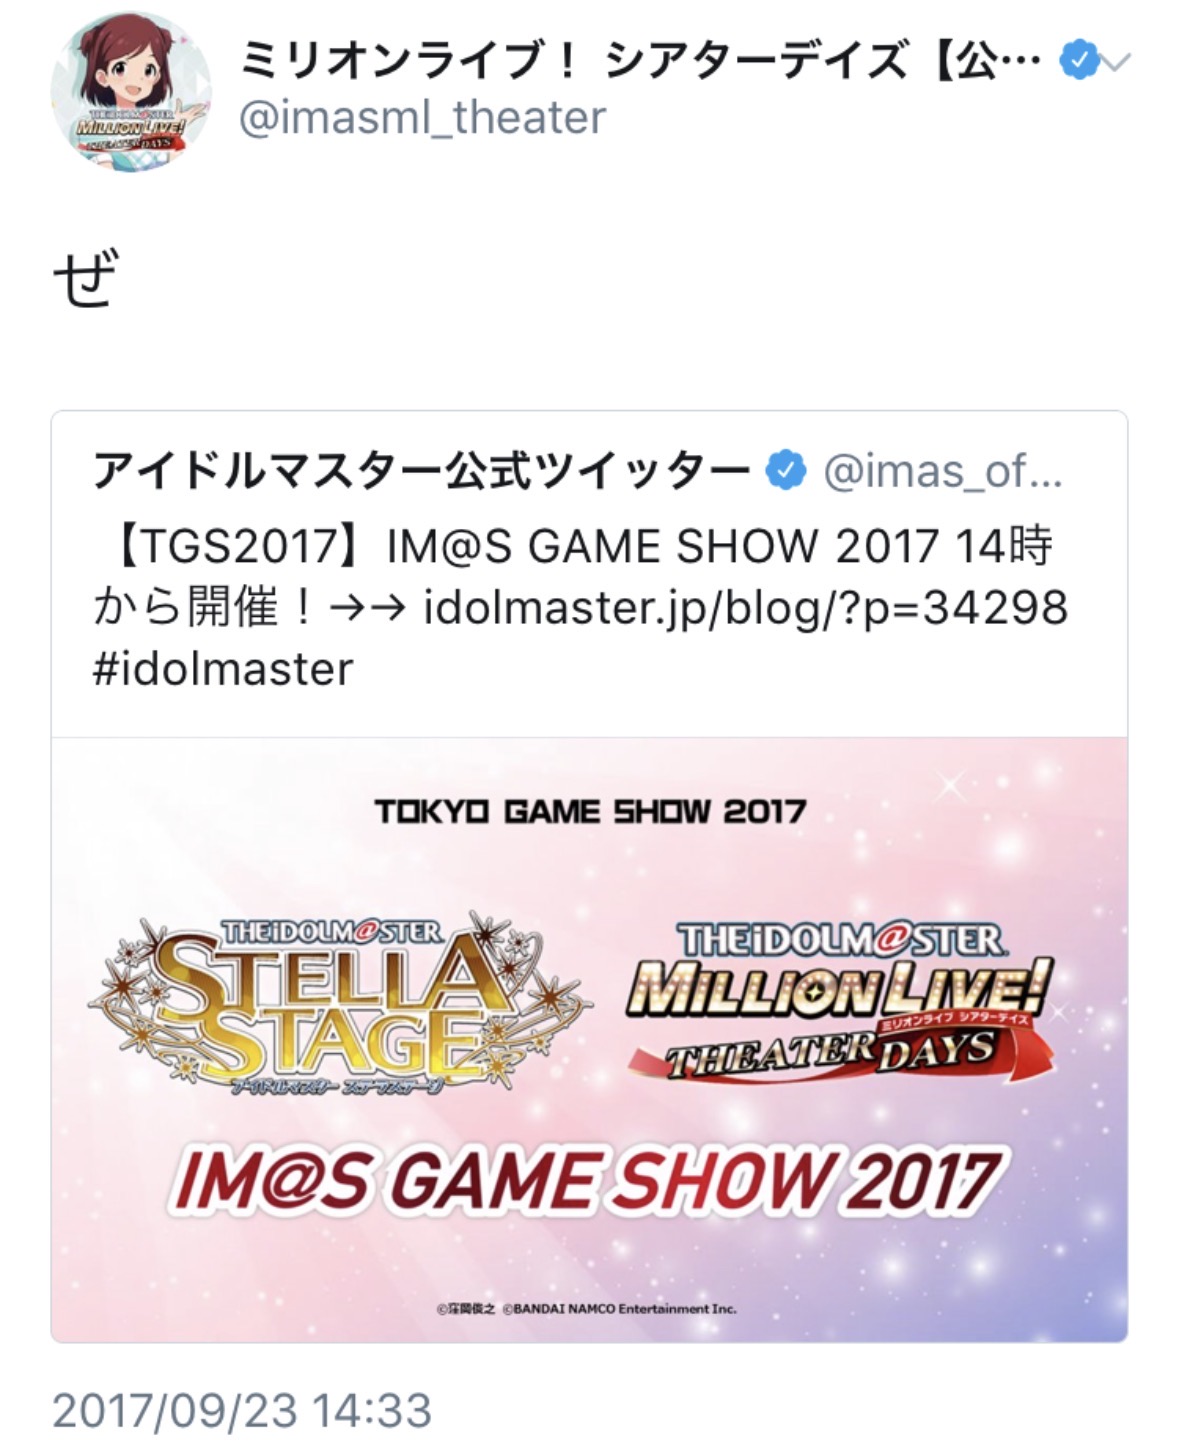
Task: Open the IM@S GAME SHOW 2017 banner image
Action: (589, 1039)
